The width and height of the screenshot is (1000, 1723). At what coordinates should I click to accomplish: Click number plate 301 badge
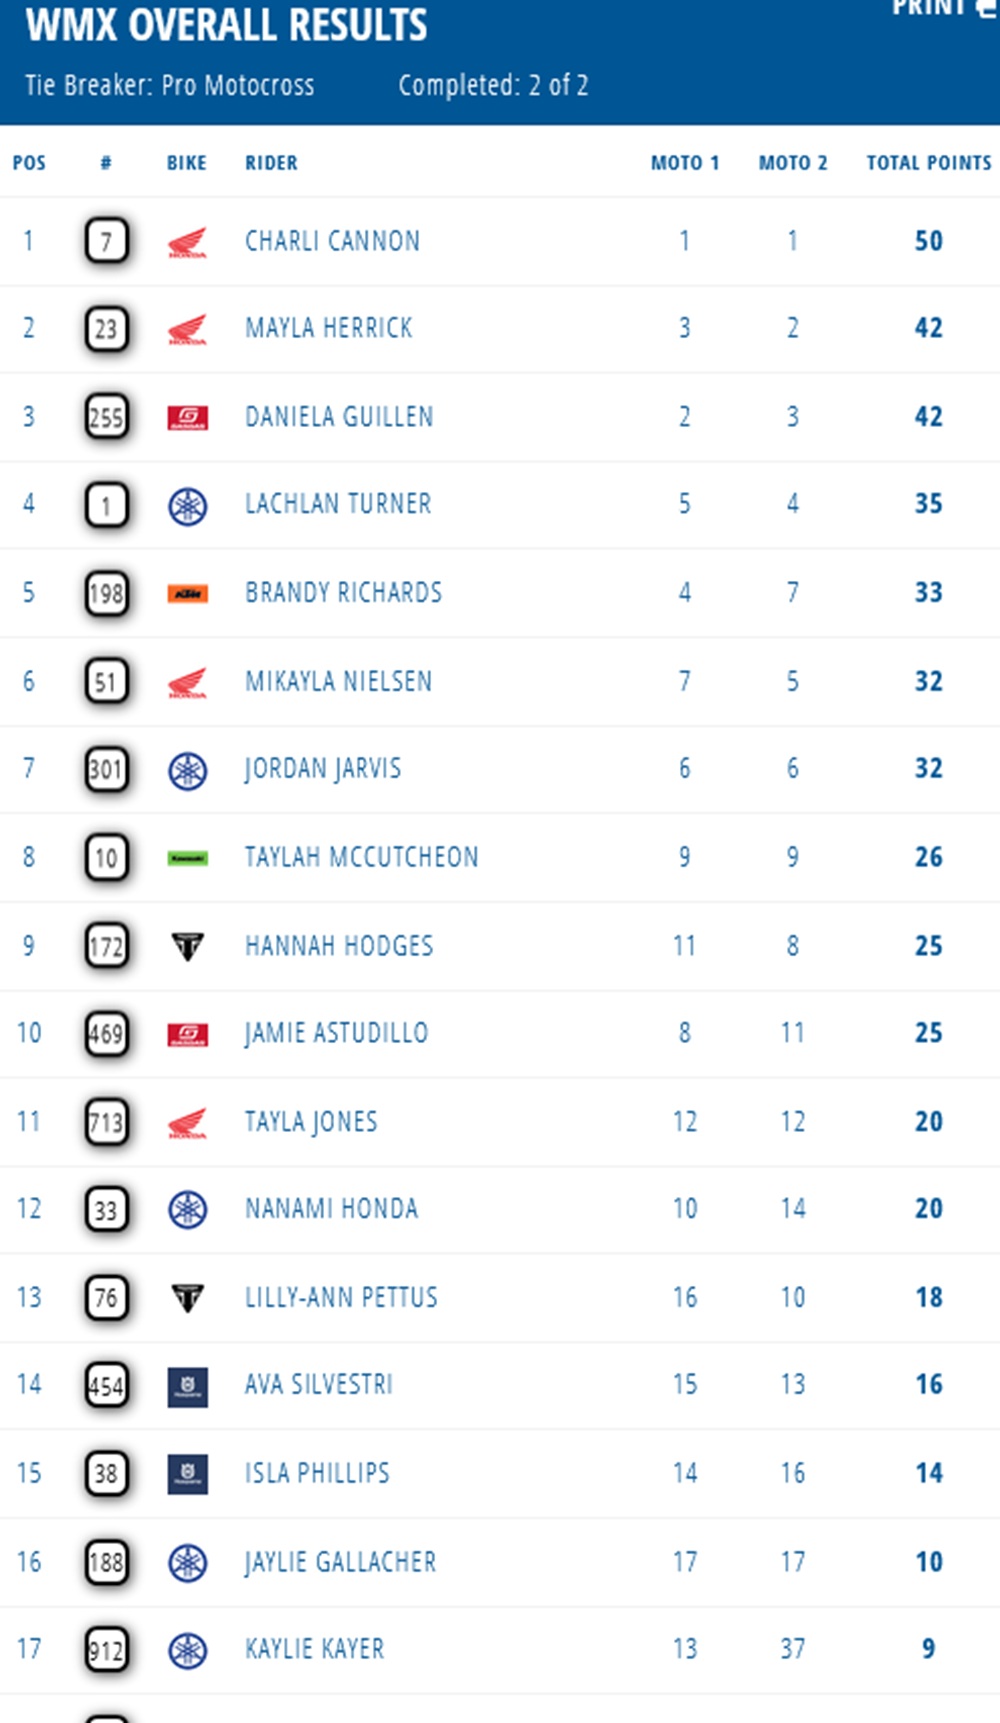pyautogui.click(x=106, y=770)
